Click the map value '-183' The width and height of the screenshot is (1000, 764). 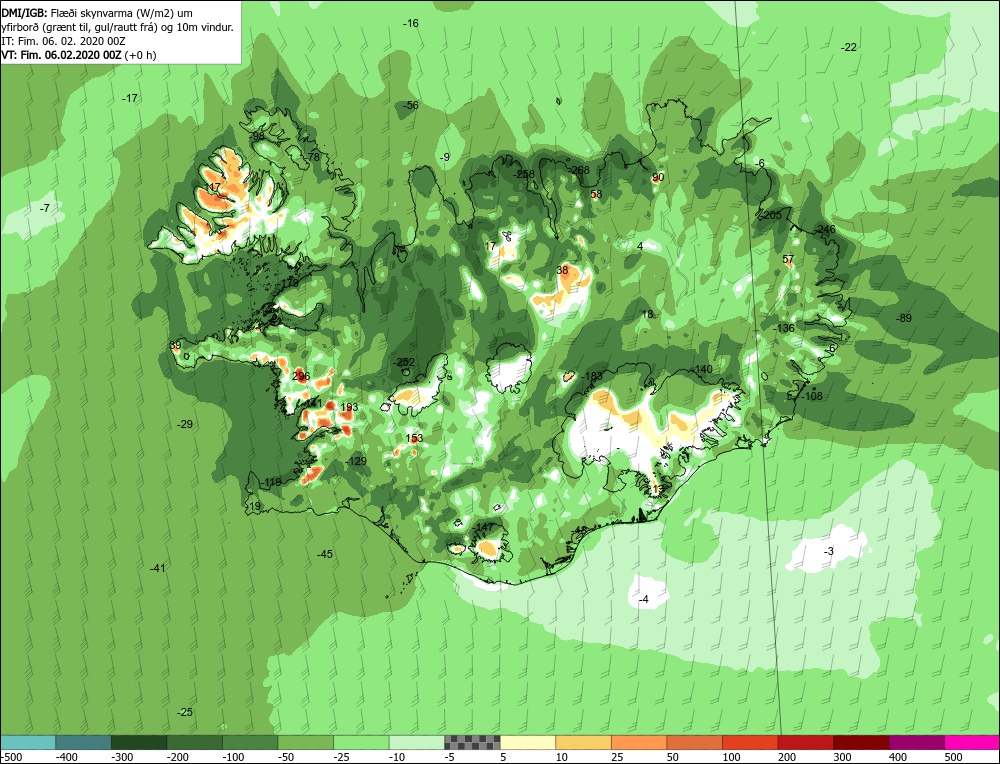pos(592,376)
